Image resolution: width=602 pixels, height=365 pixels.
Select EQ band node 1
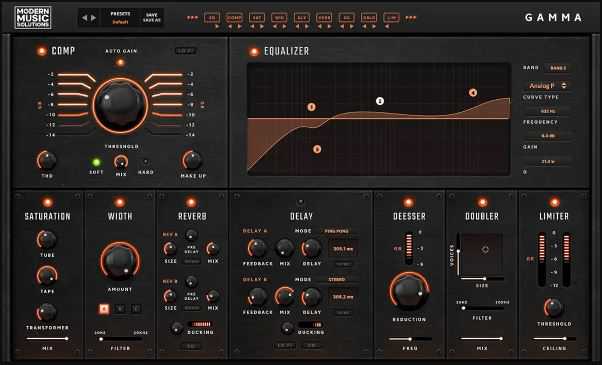pos(311,107)
